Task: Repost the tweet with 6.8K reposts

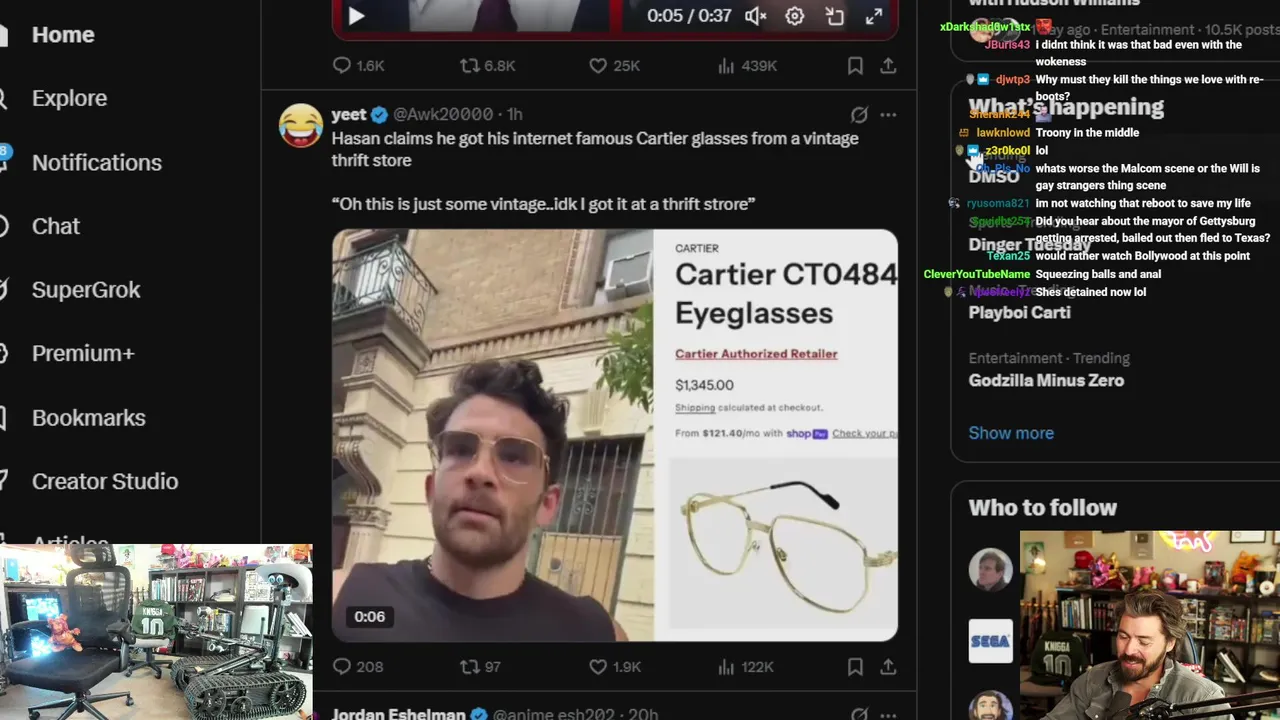Action: [487, 66]
